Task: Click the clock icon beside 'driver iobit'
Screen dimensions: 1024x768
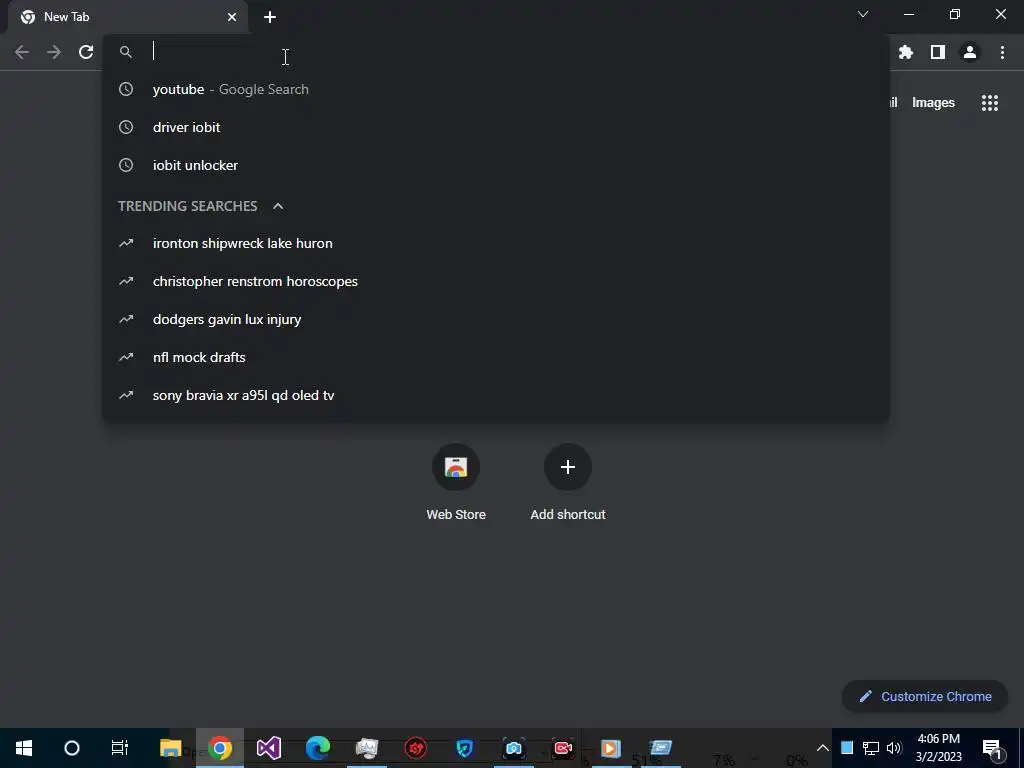Action: (126, 127)
